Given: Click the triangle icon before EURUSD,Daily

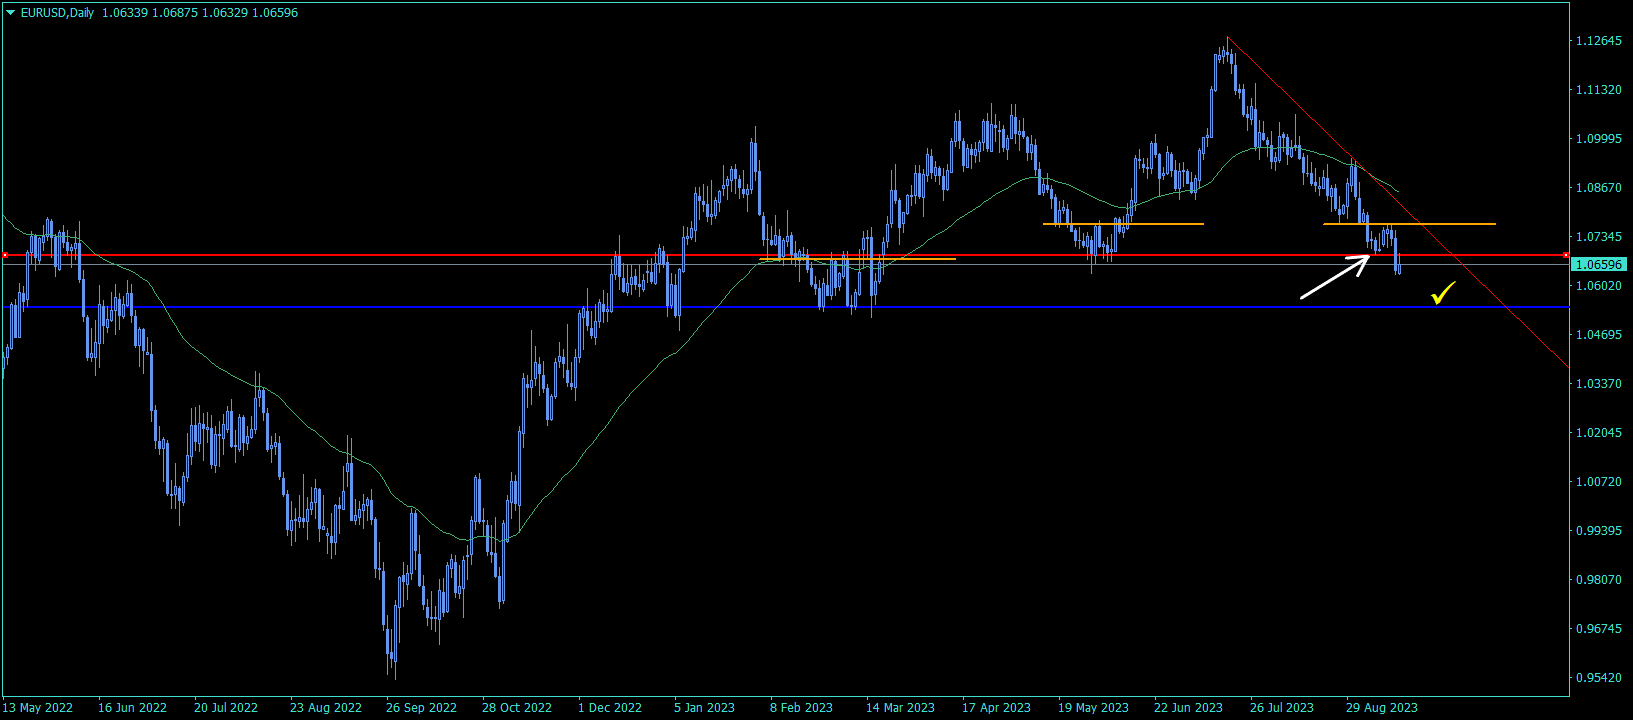Looking at the screenshot, I should 10,13.
